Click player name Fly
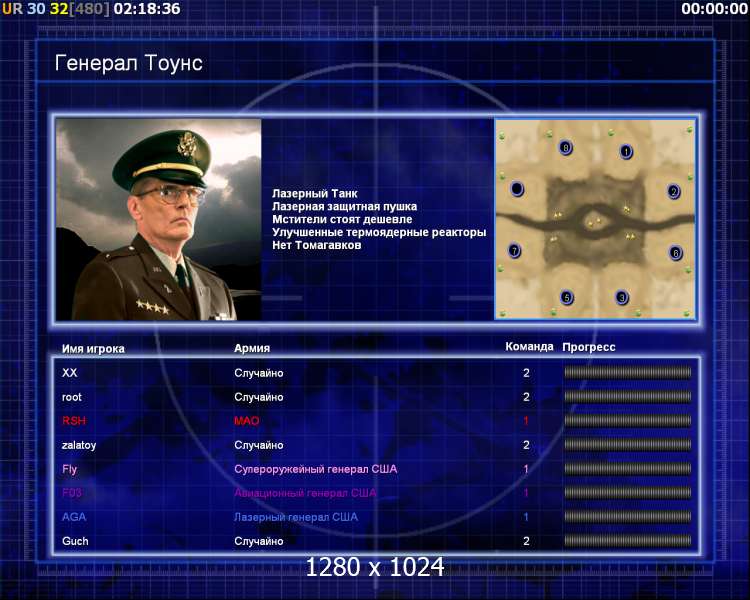This screenshot has height=600, width=750. coord(69,469)
